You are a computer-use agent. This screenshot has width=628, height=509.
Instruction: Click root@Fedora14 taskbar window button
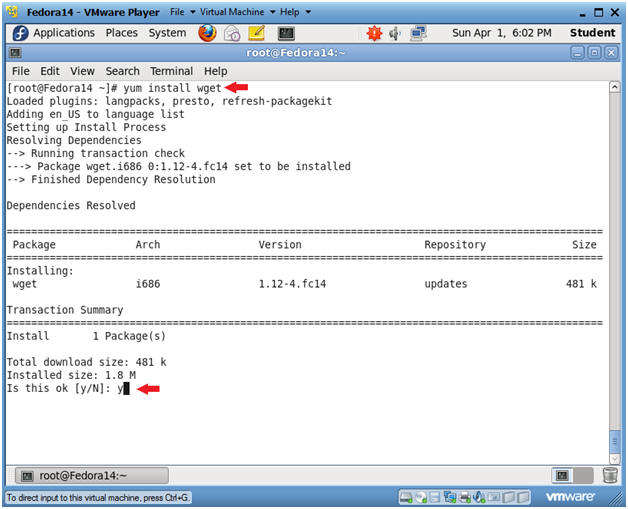click(92, 475)
